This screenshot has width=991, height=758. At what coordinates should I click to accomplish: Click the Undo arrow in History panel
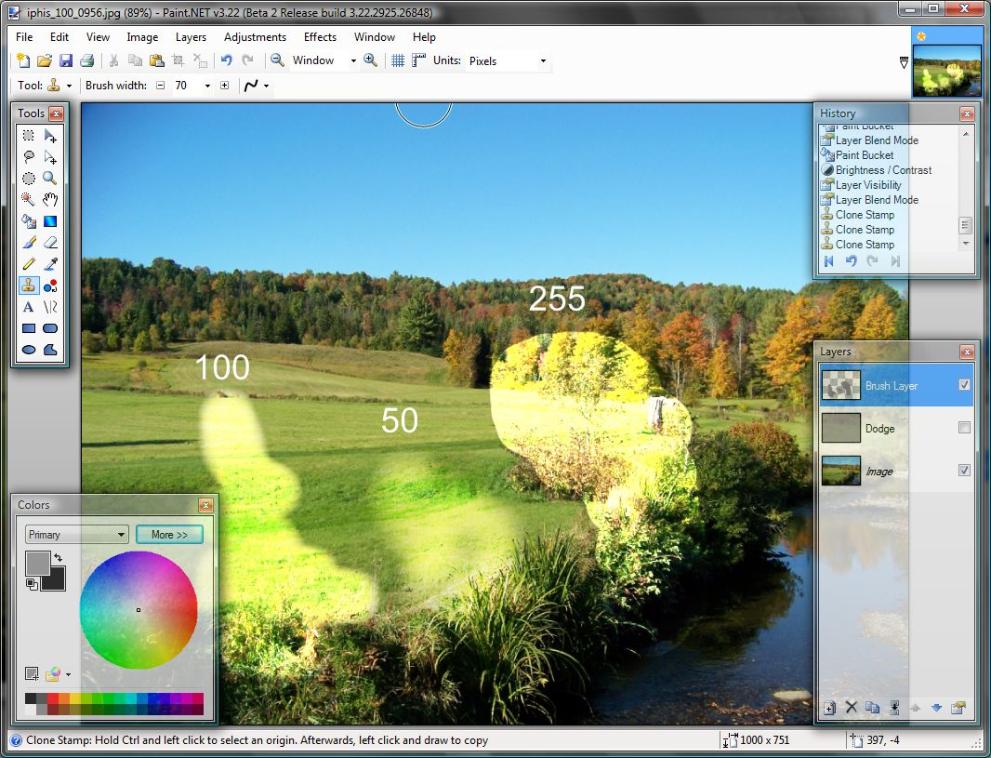(851, 262)
